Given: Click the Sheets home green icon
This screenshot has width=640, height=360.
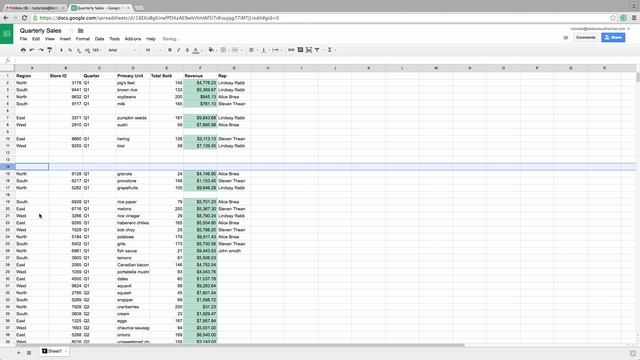Looking at the screenshot, I should pyautogui.click(x=7, y=34).
